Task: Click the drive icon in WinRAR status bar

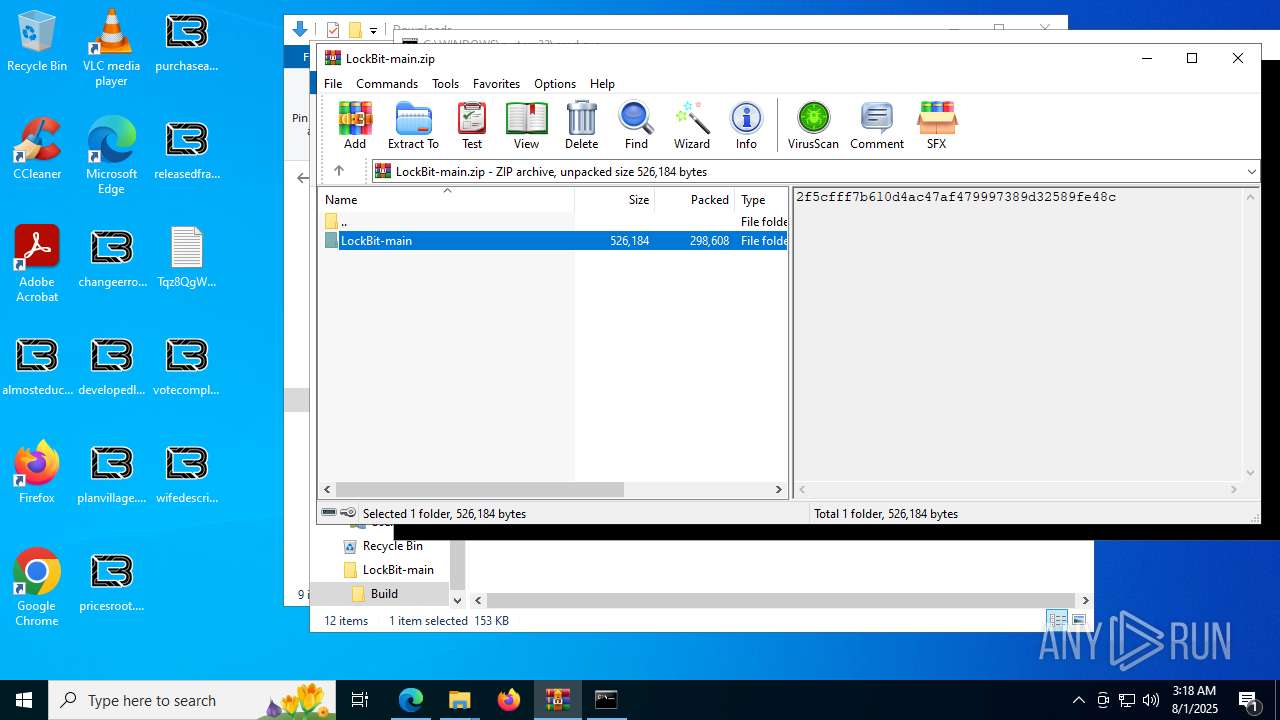Action: pos(329,513)
